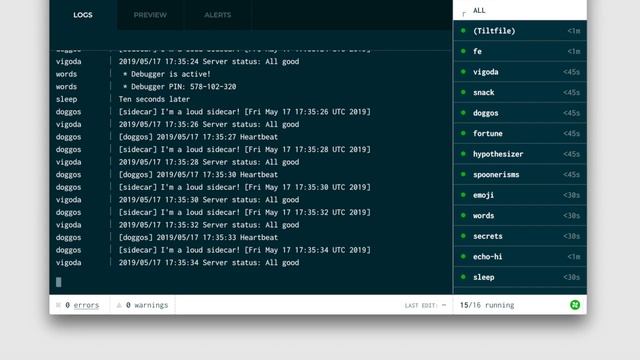Click green status dot next to (Tiltfile)

(463, 30)
